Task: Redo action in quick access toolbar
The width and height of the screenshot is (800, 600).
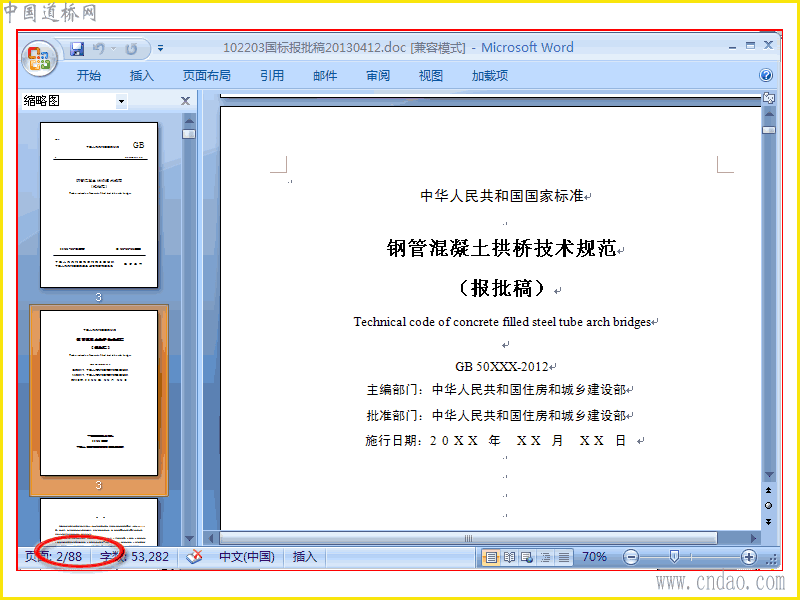Action: pos(132,49)
